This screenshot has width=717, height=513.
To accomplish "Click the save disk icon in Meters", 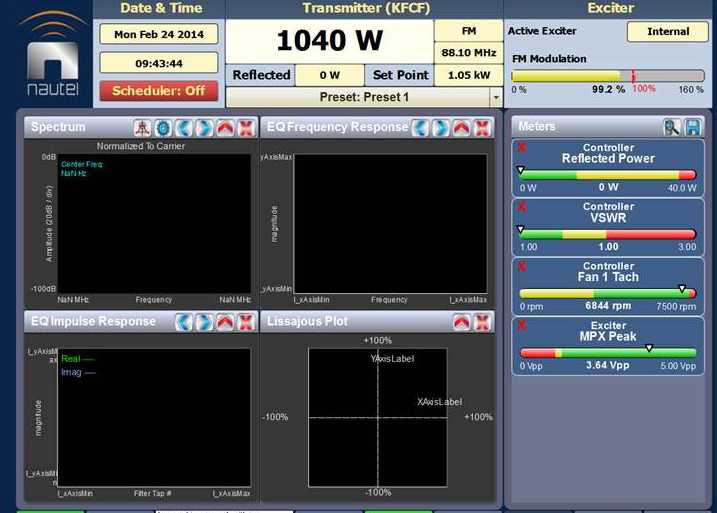I will click(x=692, y=127).
